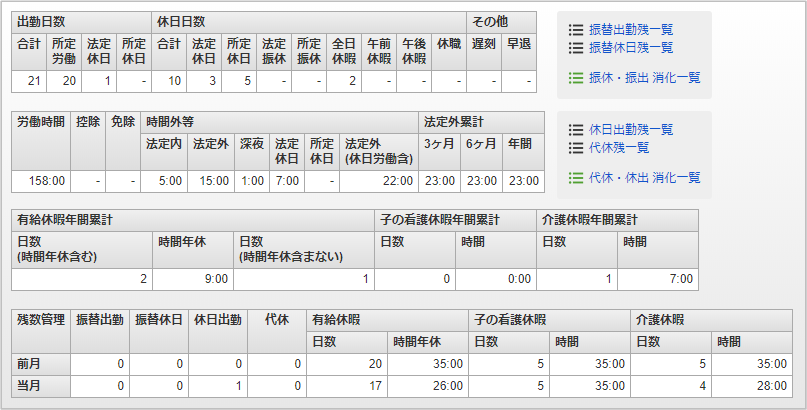807x410 pixels.
Task: Click the 遅刻 column header
Action: click(x=484, y=52)
